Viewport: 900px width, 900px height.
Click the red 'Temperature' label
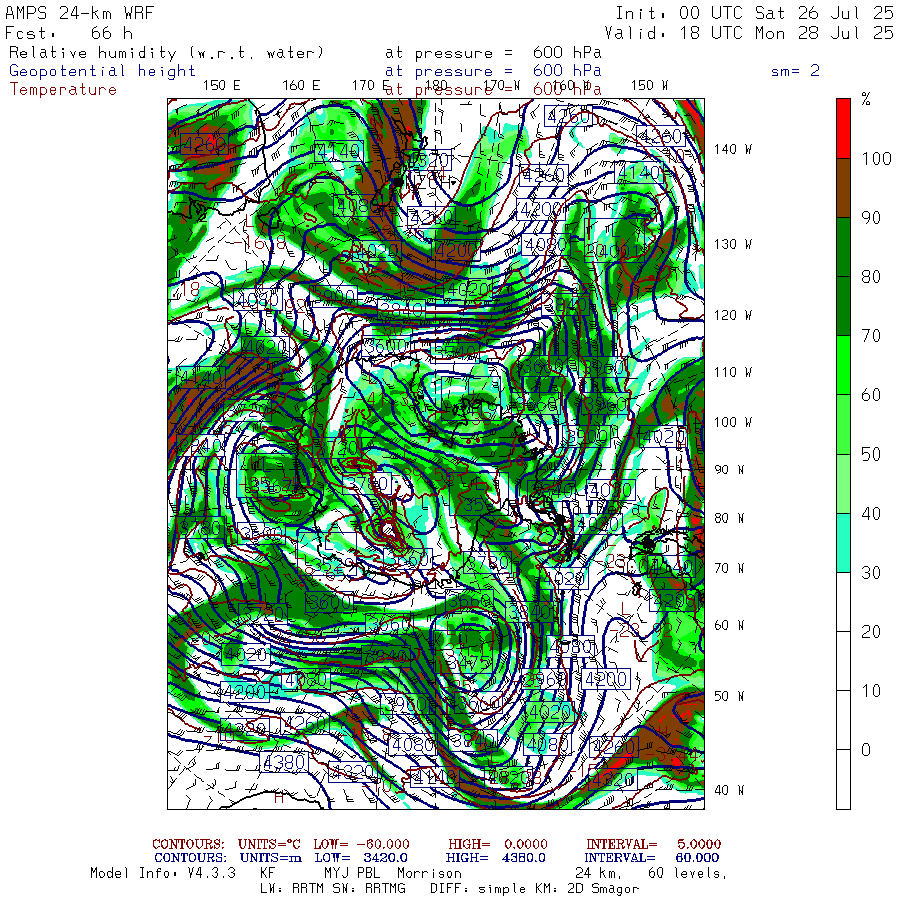tap(63, 90)
